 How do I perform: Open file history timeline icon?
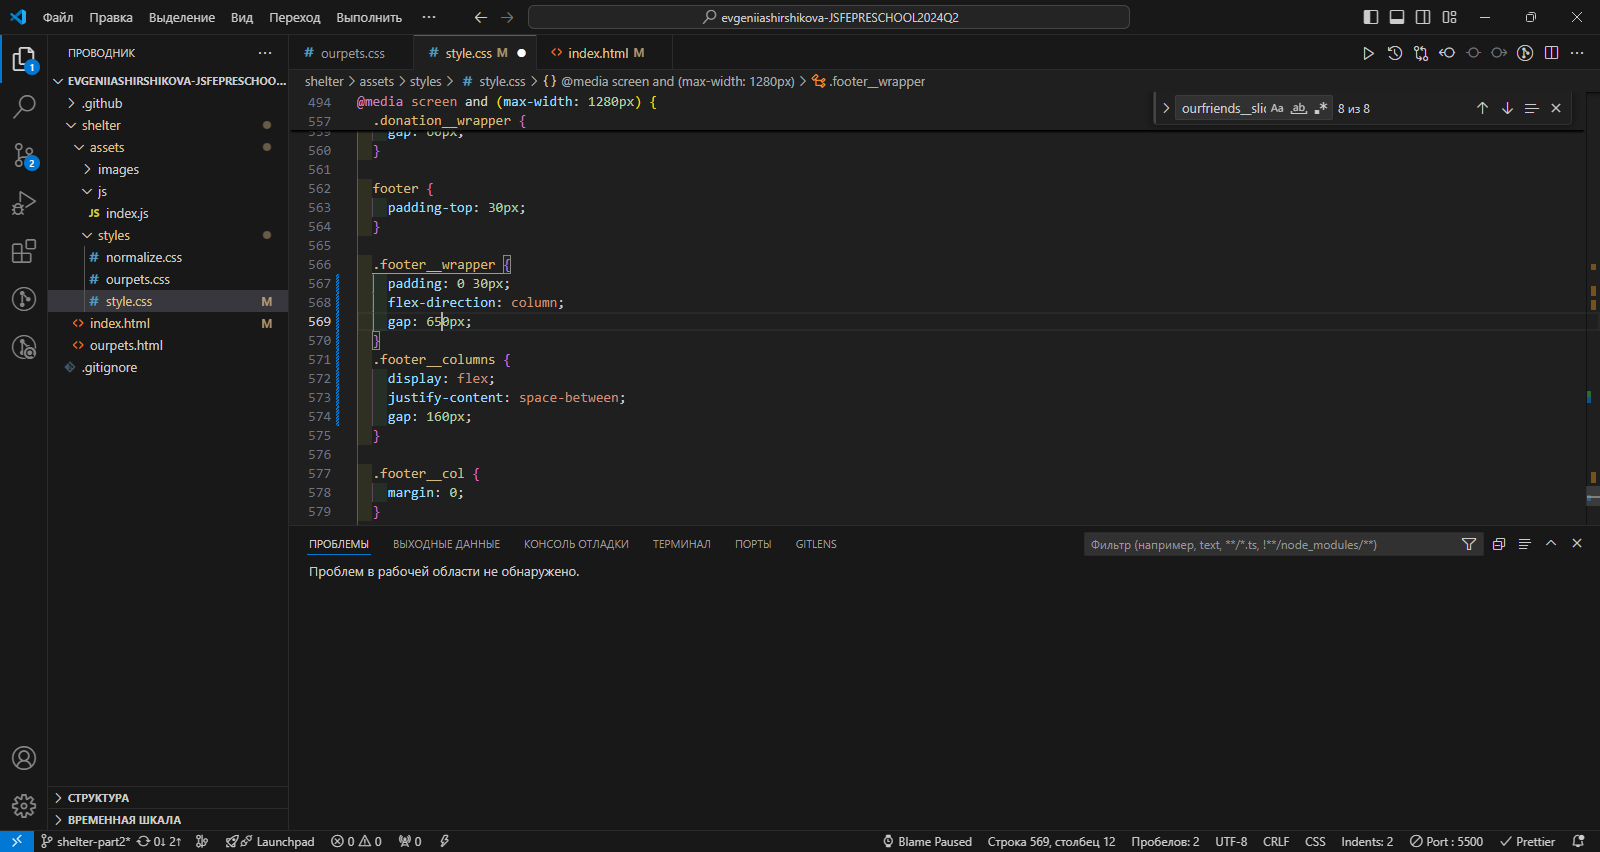pos(1395,53)
